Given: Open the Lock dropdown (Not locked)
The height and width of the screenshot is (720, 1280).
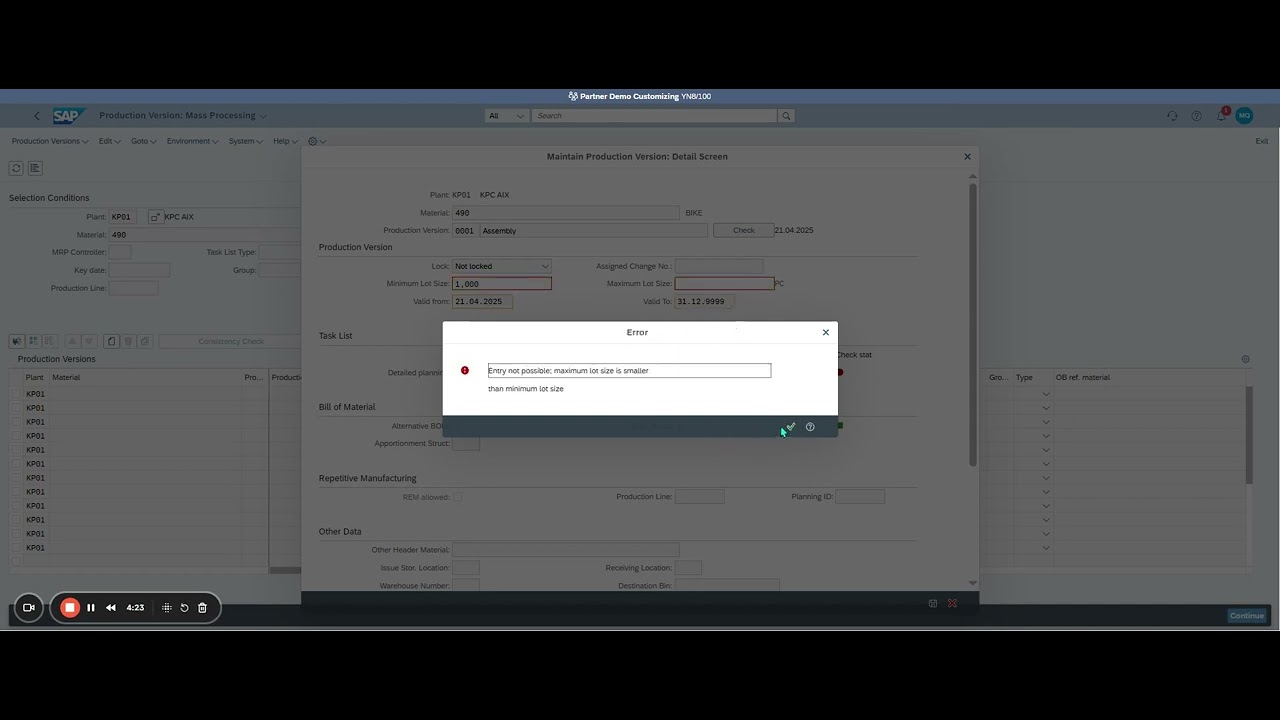Looking at the screenshot, I should [x=501, y=266].
